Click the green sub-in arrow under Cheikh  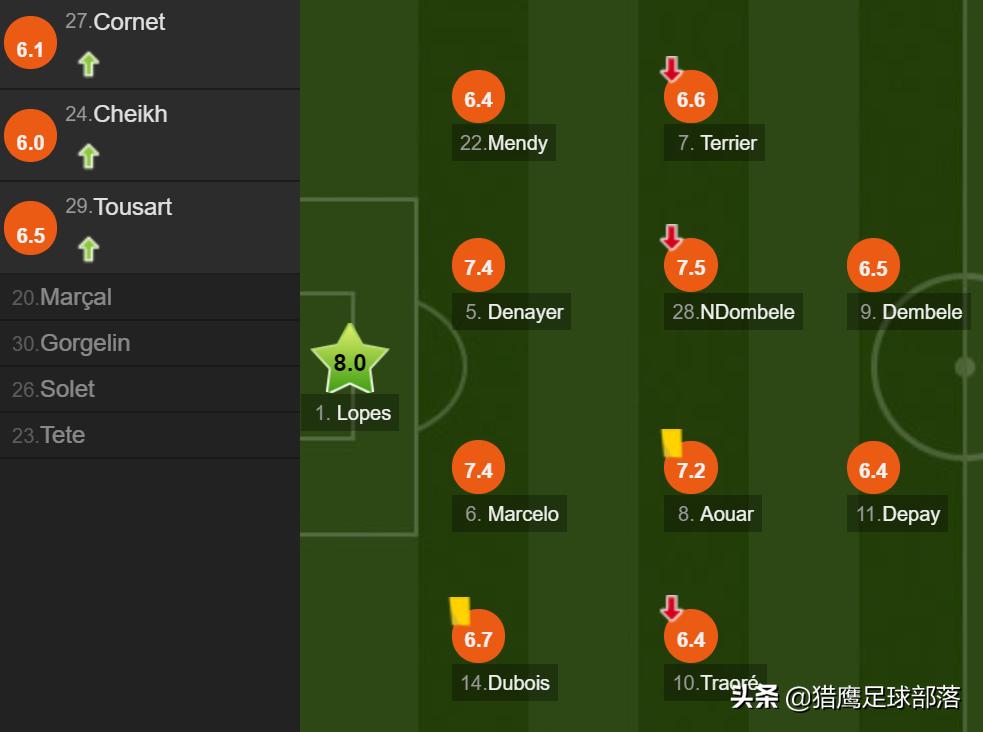click(89, 156)
